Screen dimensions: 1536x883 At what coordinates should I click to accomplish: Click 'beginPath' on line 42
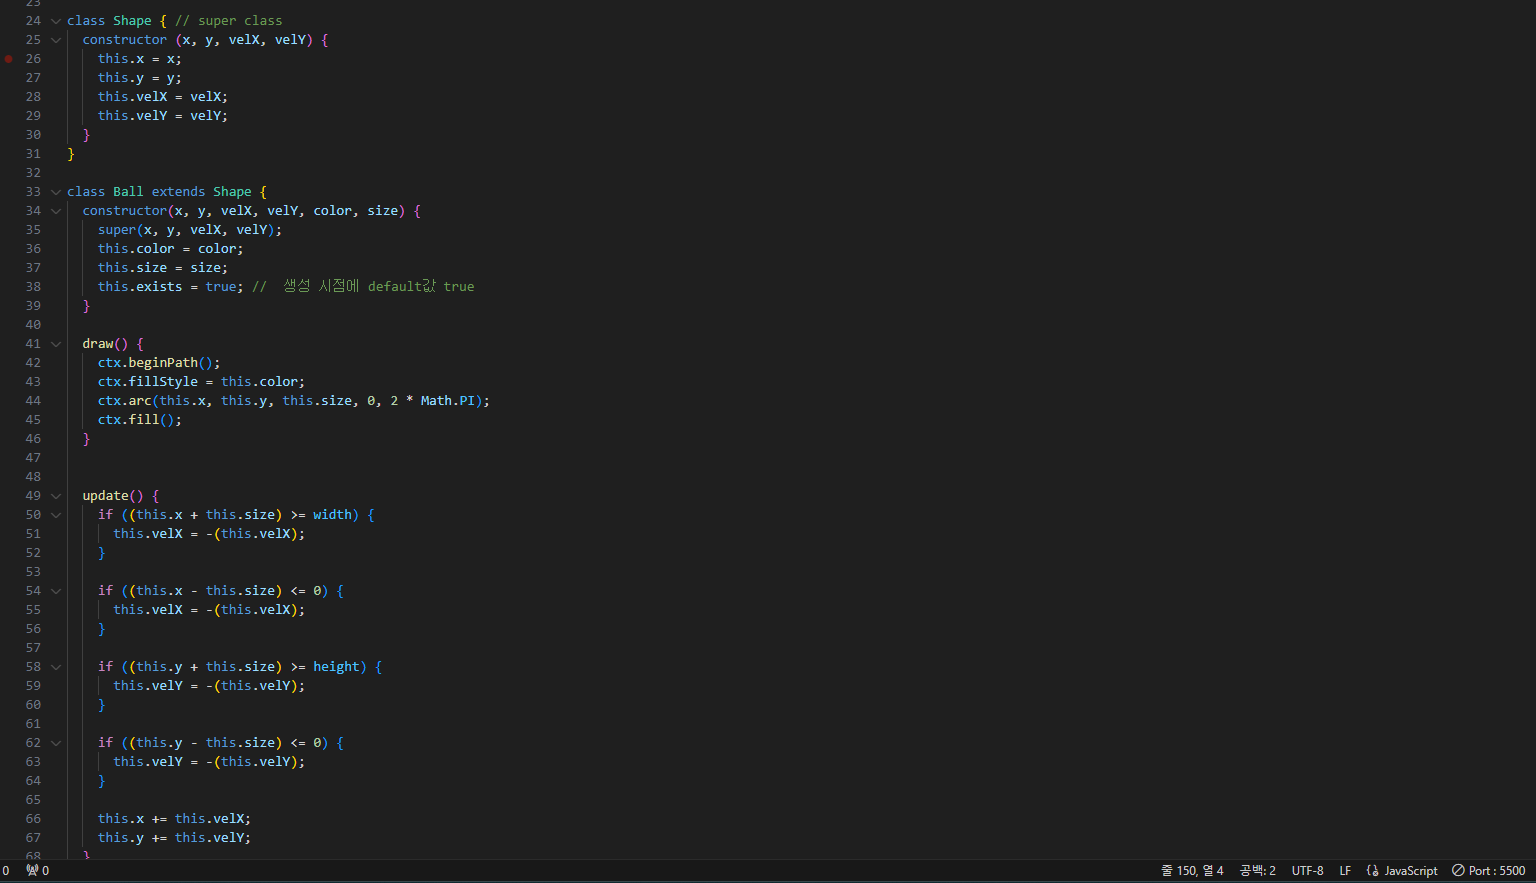pos(163,363)
